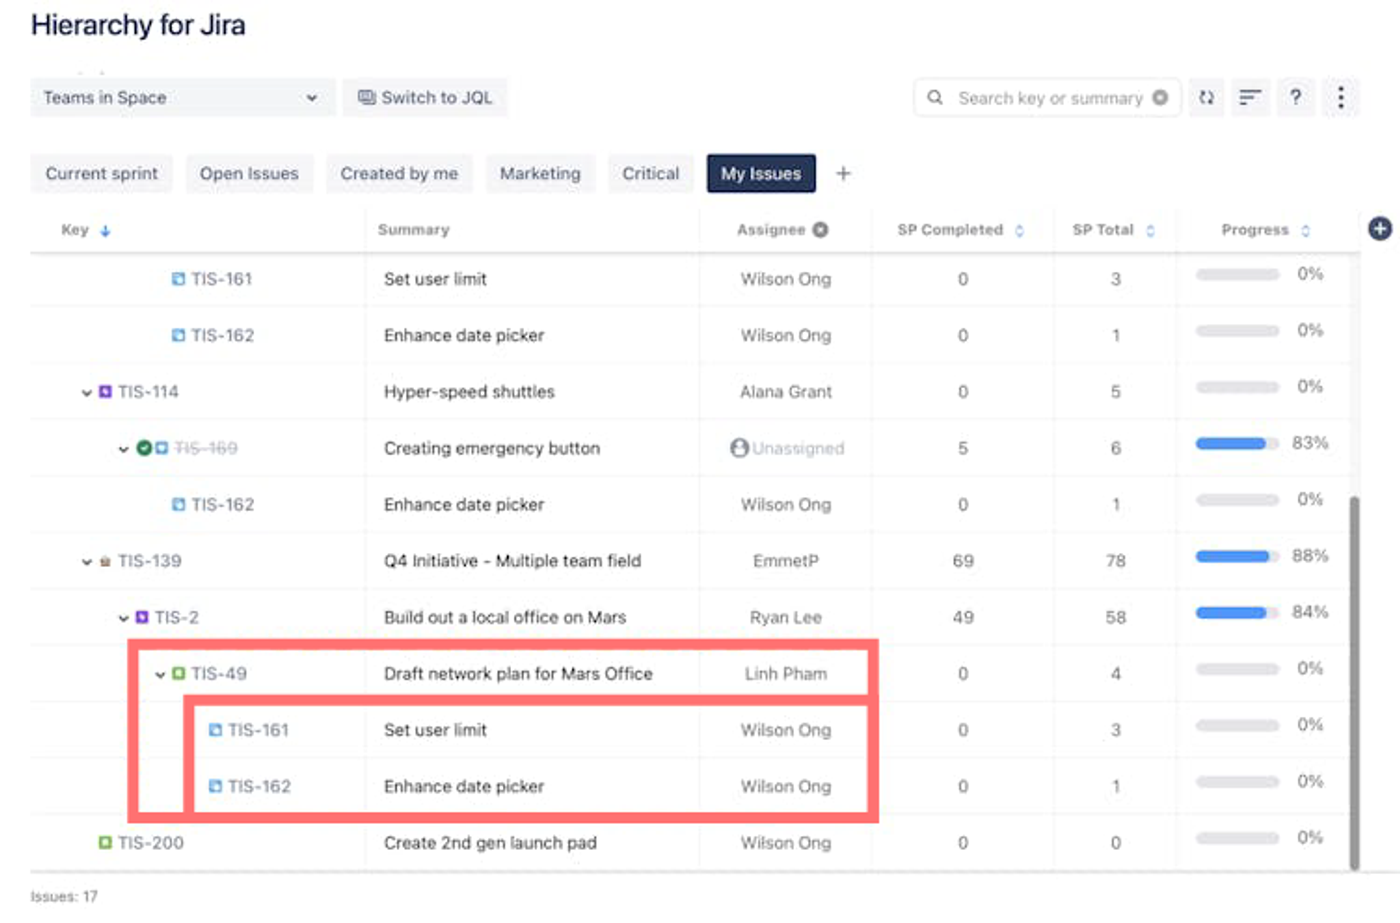Click the 84% progress bar for TIS-2
Image resolution: width=1400 pixels, height=923 pixels.
coord(1237,613)
